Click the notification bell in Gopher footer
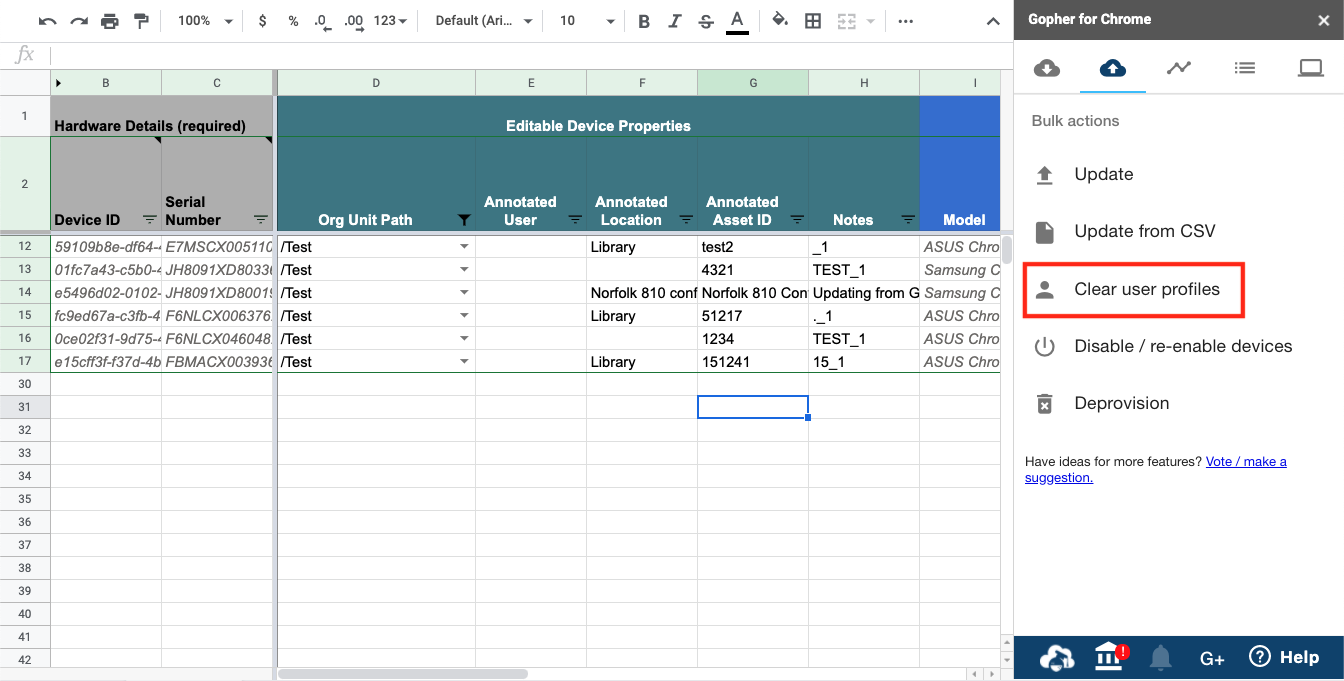 [1160, 657]
